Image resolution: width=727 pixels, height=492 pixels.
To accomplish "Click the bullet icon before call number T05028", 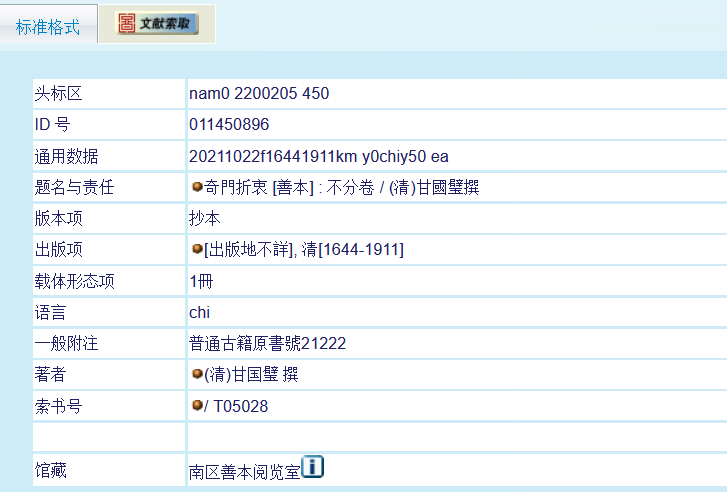I will point(196,405).
